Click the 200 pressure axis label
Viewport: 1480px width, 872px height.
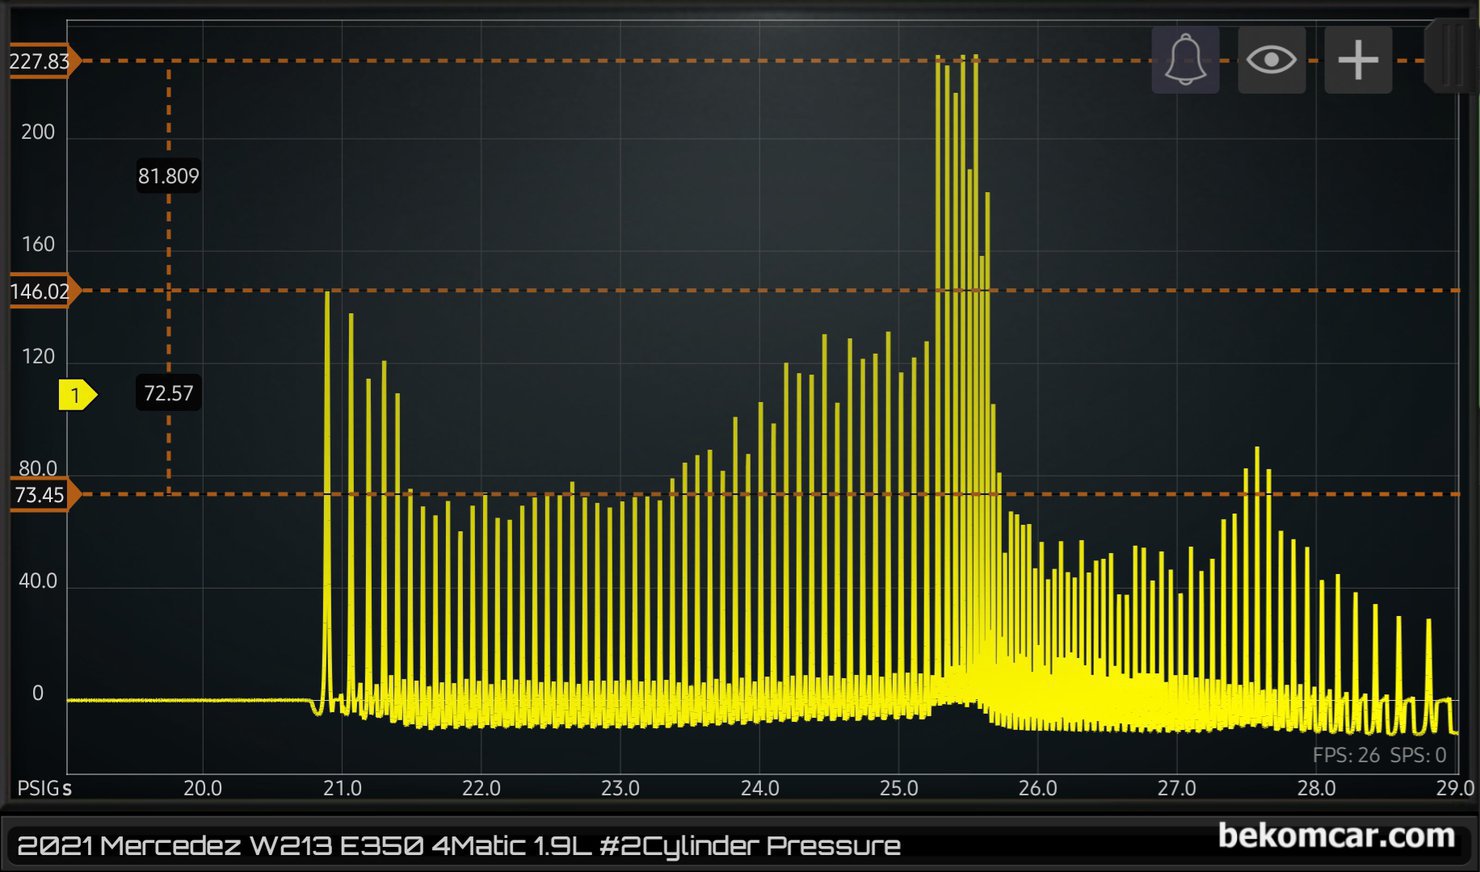pos(38,132)
